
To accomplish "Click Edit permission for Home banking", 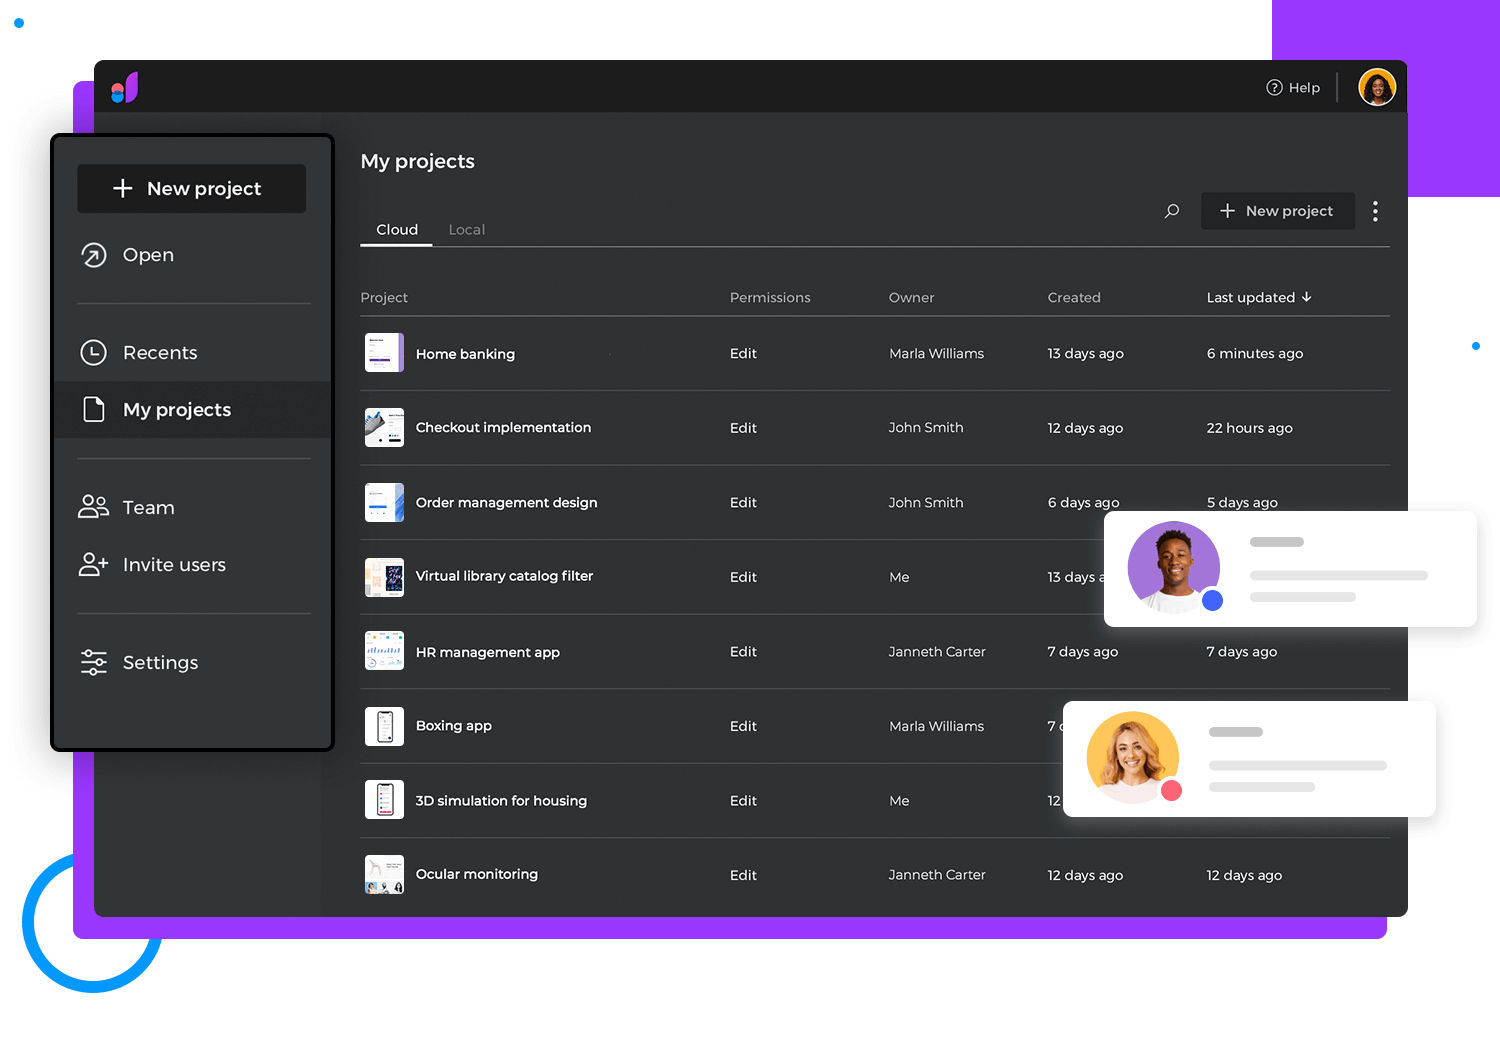I will [x=743, y=354].
